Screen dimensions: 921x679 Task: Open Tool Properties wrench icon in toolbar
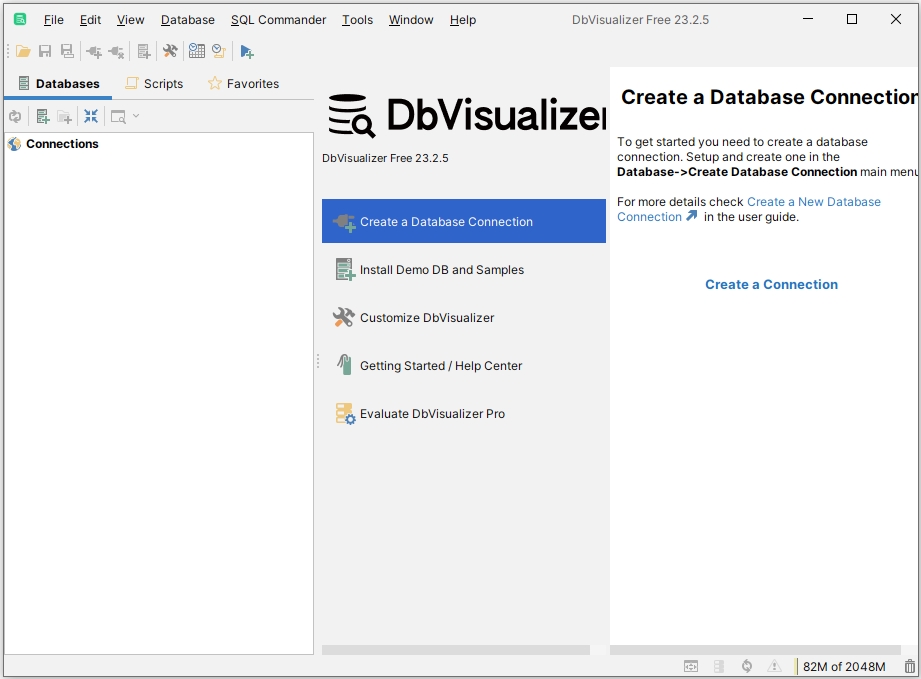pyautogui.click(x=170, y=52)
